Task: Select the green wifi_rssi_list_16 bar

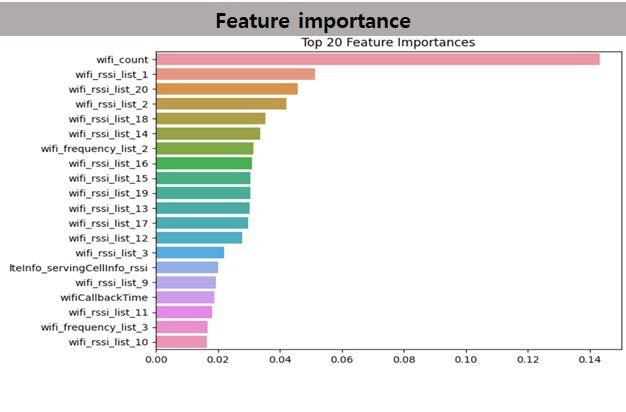Action: [204, 163]
